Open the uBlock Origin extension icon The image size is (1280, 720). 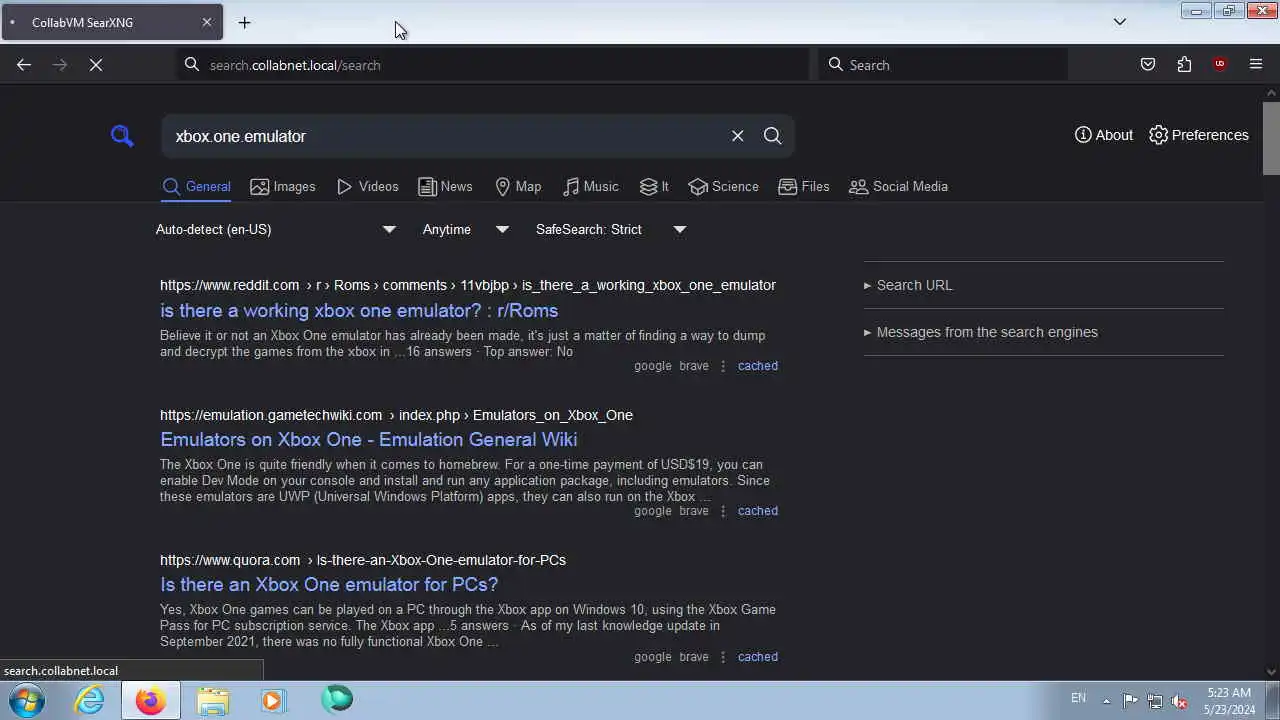pyautogui.click(x=1220, y=65)
